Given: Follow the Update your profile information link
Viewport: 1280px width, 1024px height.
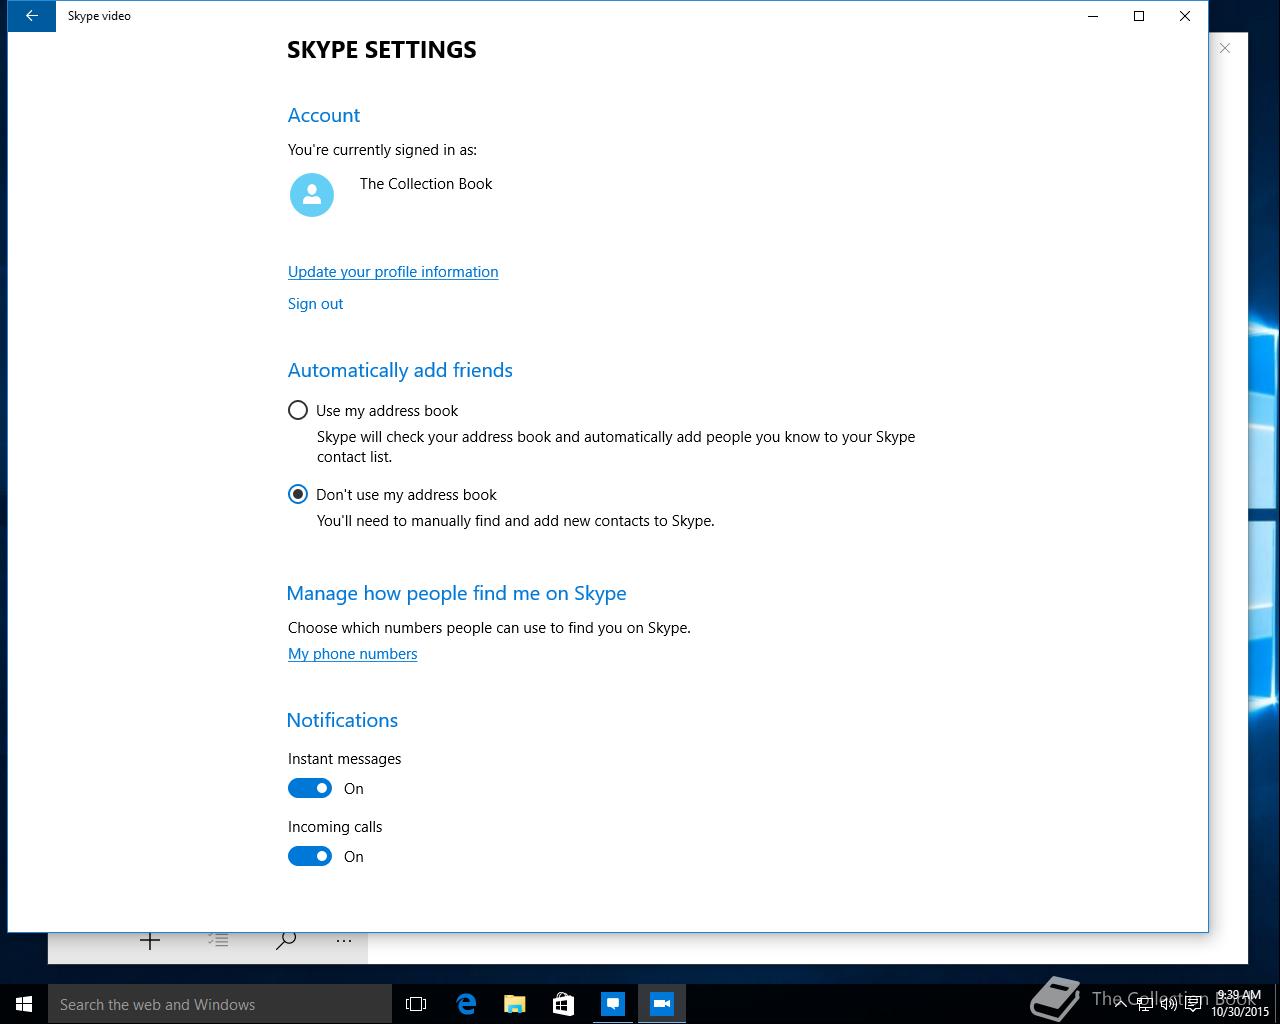Looking at the screenshot, I should point(393,272).
